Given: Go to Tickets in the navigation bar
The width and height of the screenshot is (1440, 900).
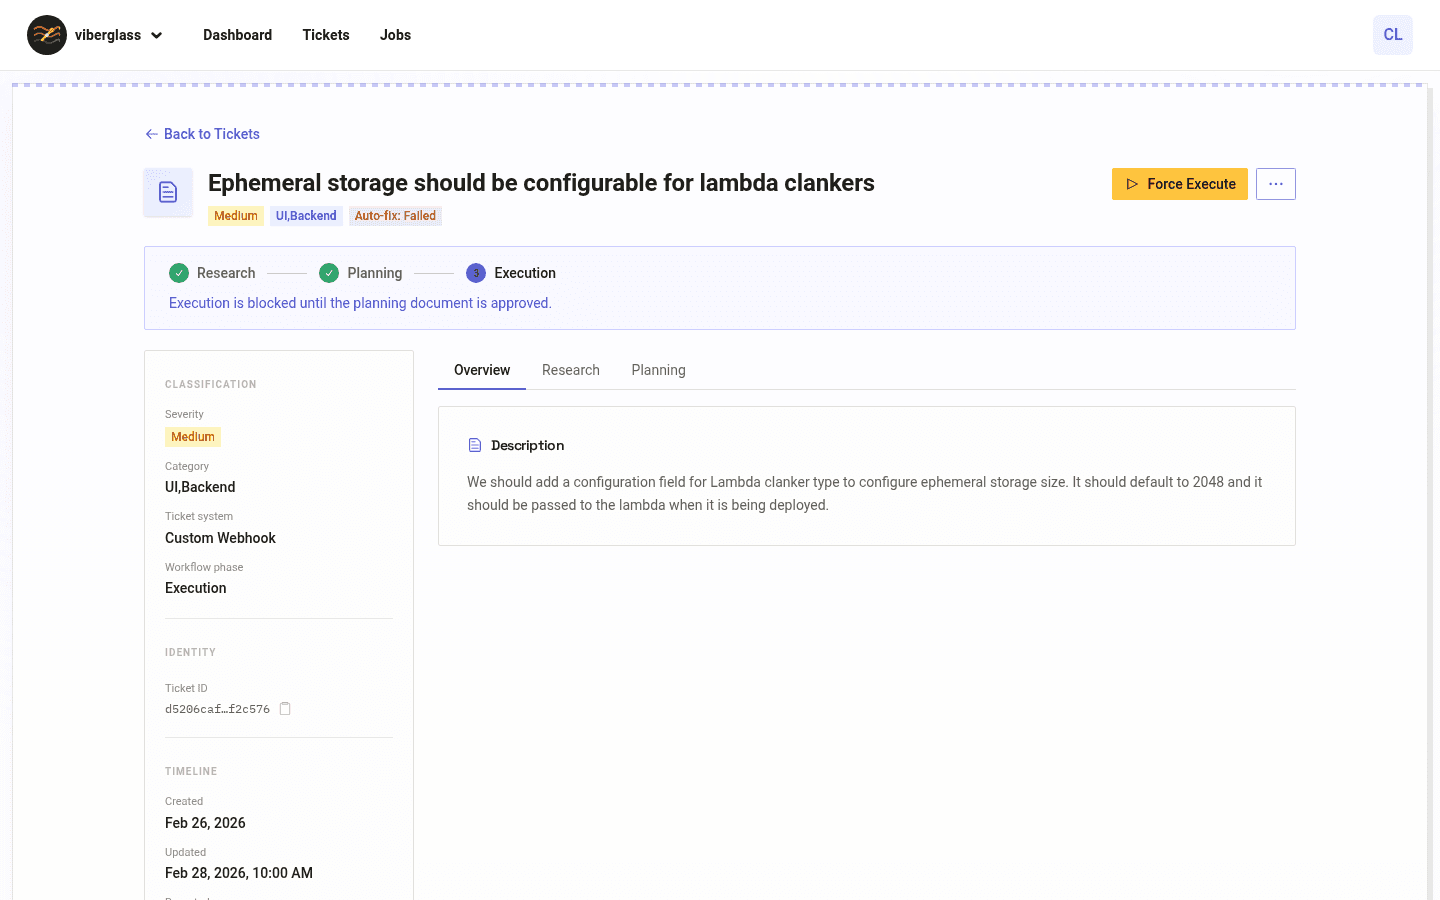Looking at the screenshot, I should coord(326,35).
